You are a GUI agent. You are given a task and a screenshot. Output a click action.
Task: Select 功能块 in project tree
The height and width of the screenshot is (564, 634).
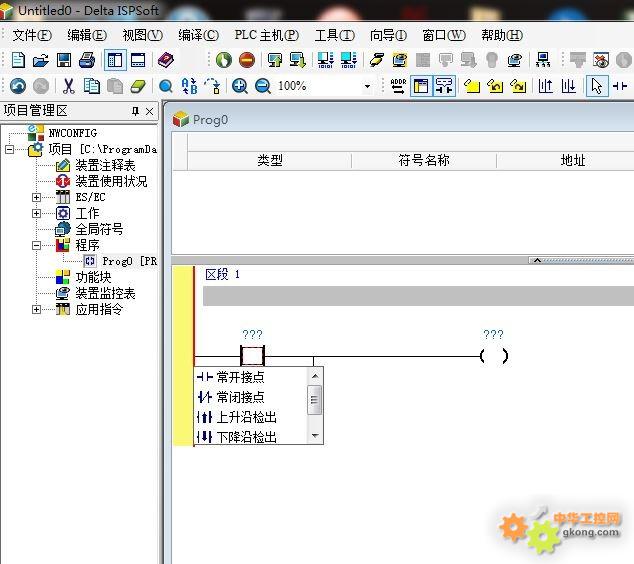pos(93,277)
